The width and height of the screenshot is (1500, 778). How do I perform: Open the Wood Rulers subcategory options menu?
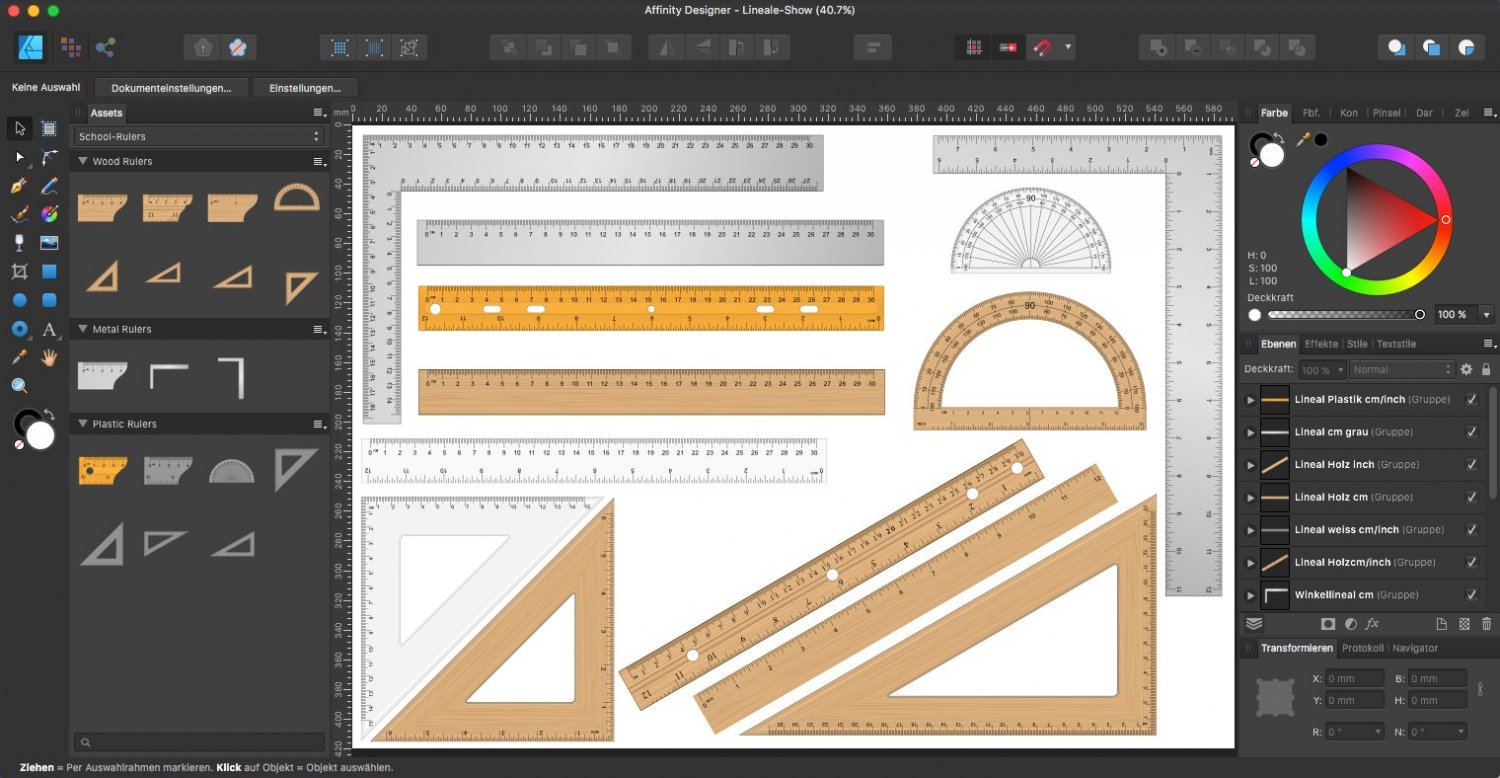[x=319, y=161]
